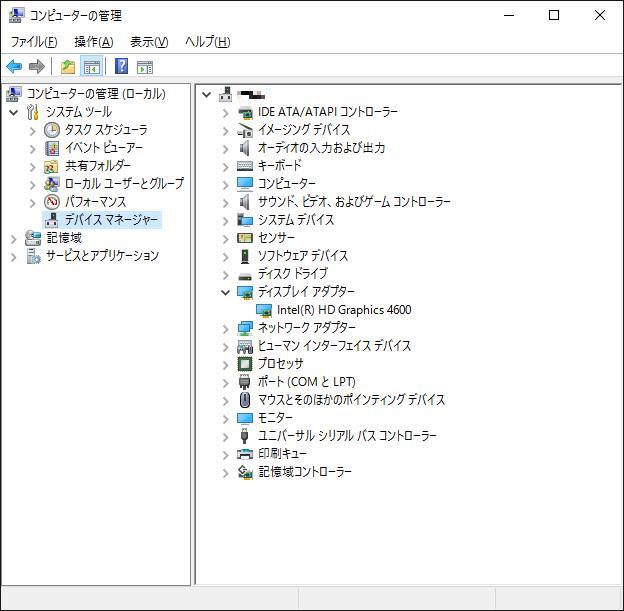Expand the モニター category
The height and width of the screenshot is (611, 624).
point(226,419)
